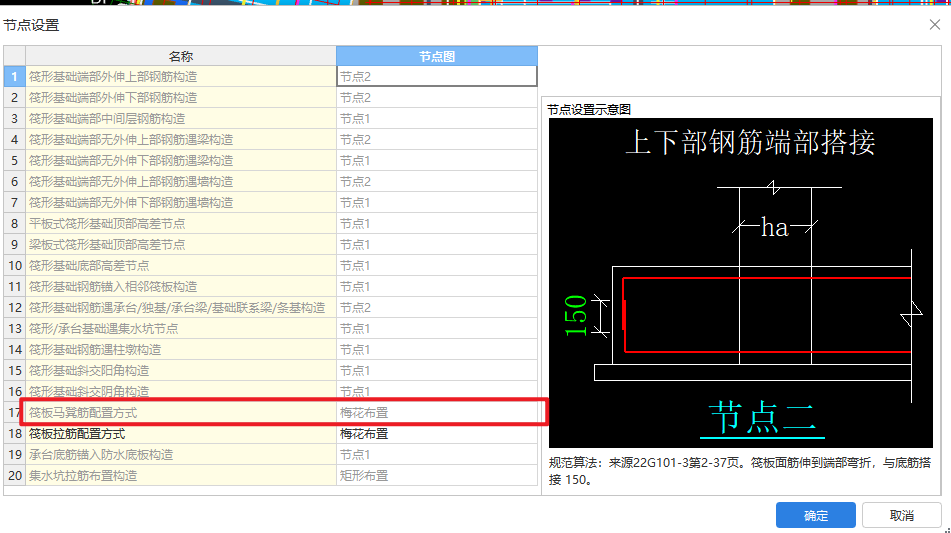Open 梅花布置 value for 筏板马凳筋配置方式
The width and height of the screenshot is (951, 533).
pyautogui.click(x=437, y=413)
